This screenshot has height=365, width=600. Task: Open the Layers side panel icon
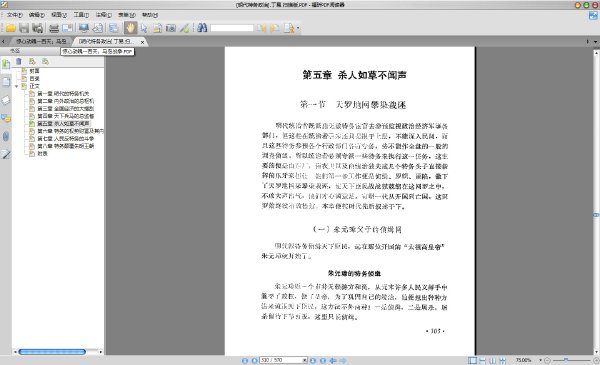[6, 100]
